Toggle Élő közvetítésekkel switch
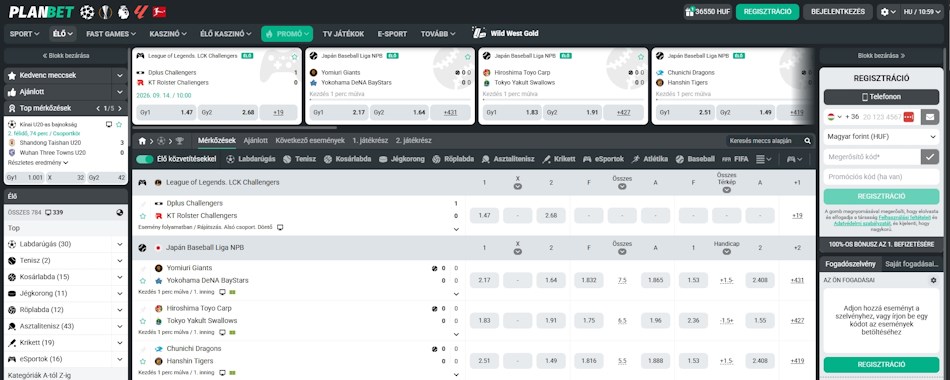The image size is (950, 380). (x=145, y=159)
